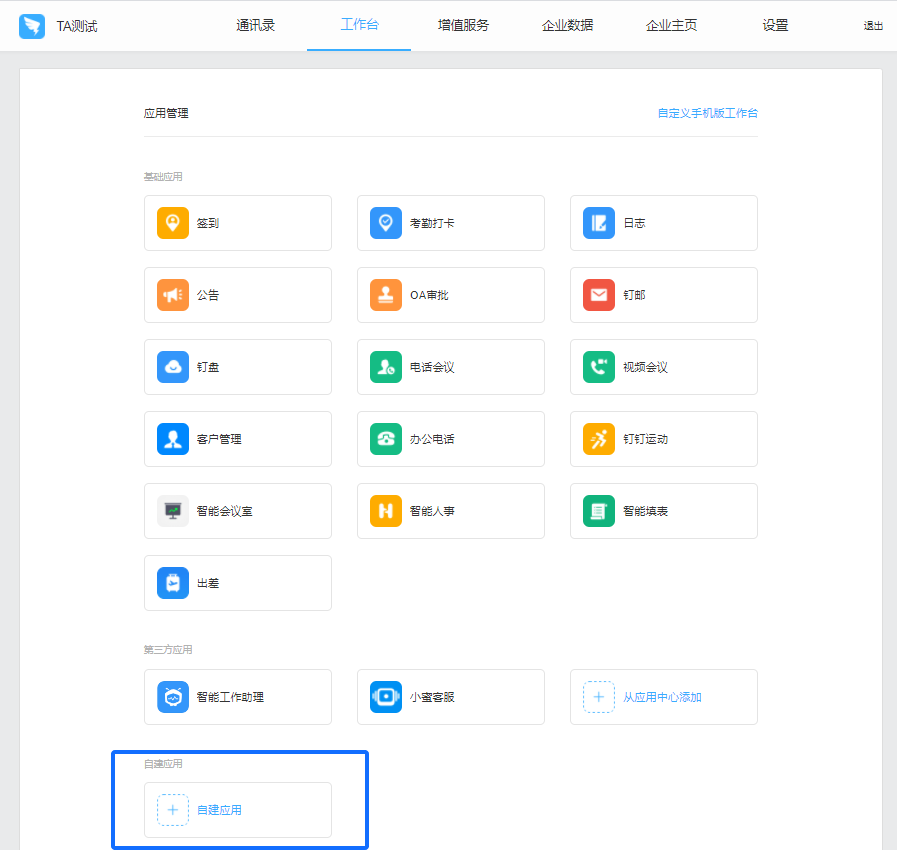Viewport: 897px width, 850px height.
Task: Click the 钉盘 cloud drive icon
Action: [x=173, y=367]
